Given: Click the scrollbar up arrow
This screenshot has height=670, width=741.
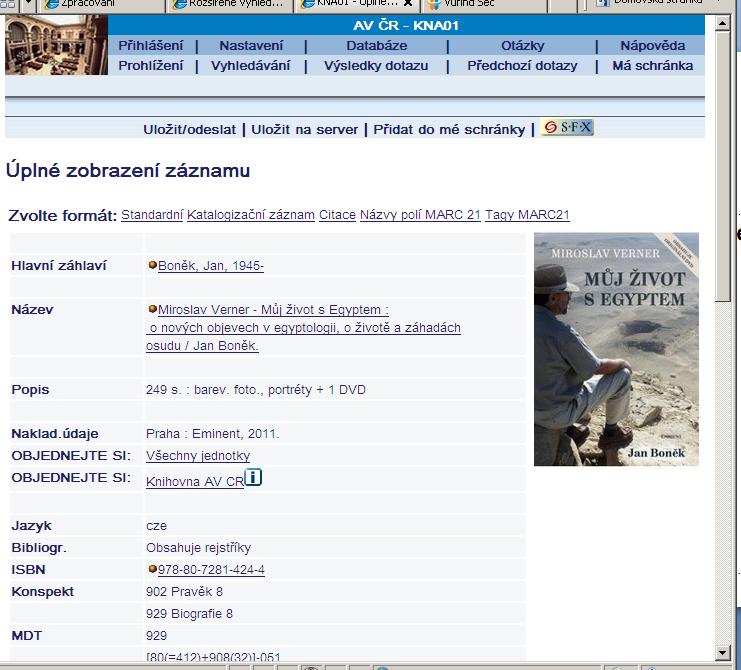Looking at the screenshot, I should point(723,23).
